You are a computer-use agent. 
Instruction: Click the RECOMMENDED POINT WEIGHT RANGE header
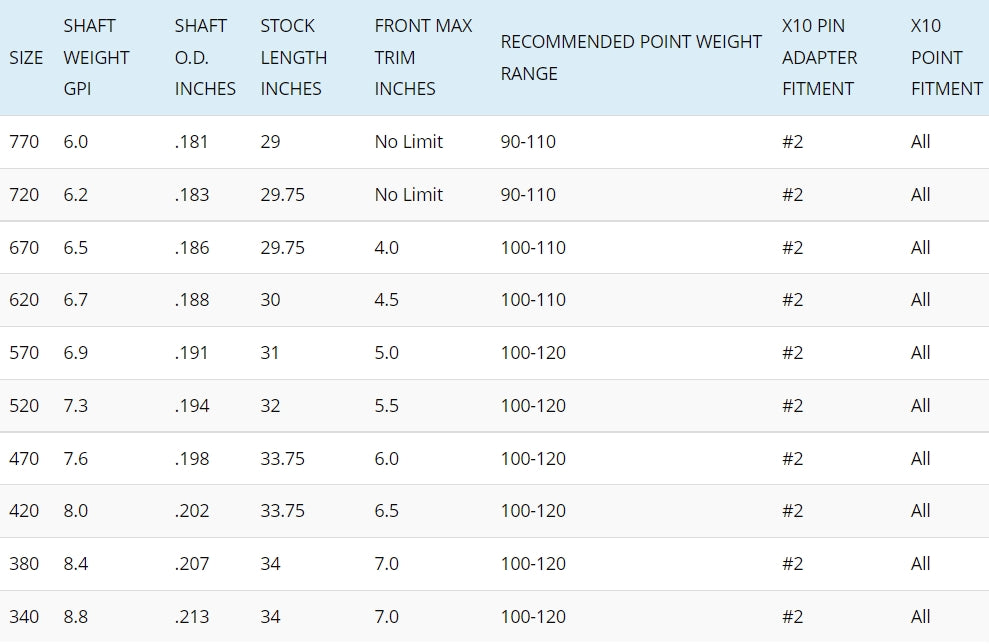pyautogui.click(x=631, y=57)
